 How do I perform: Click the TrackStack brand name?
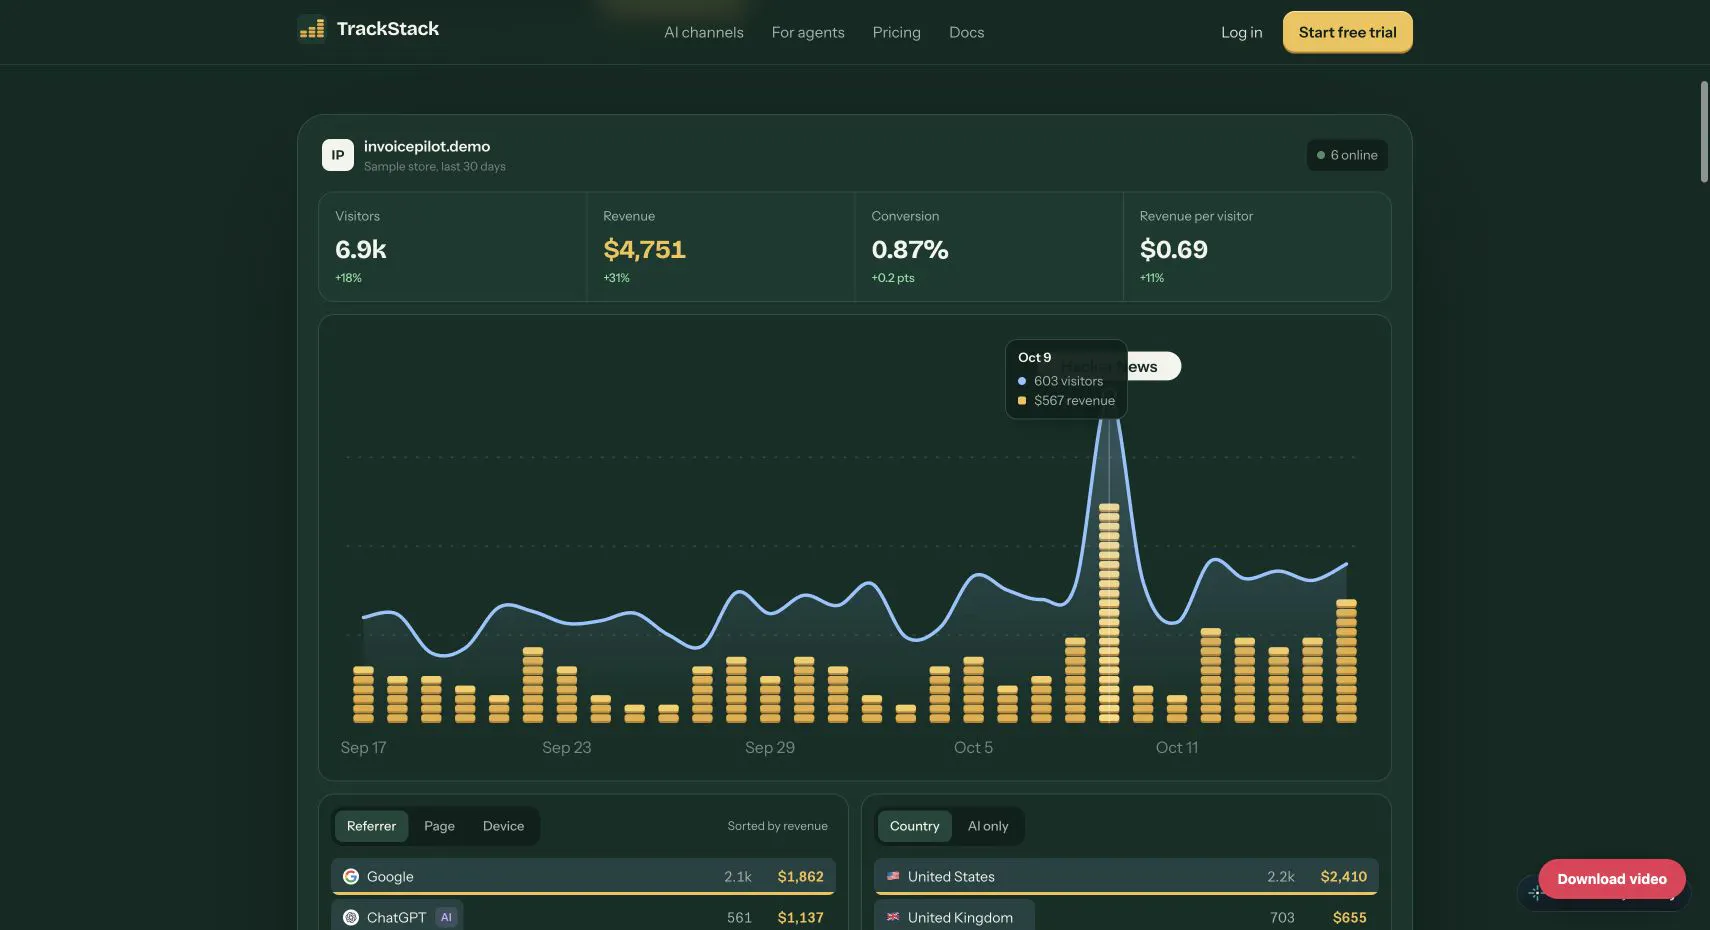pyautogui.click(x=388, y=29)
